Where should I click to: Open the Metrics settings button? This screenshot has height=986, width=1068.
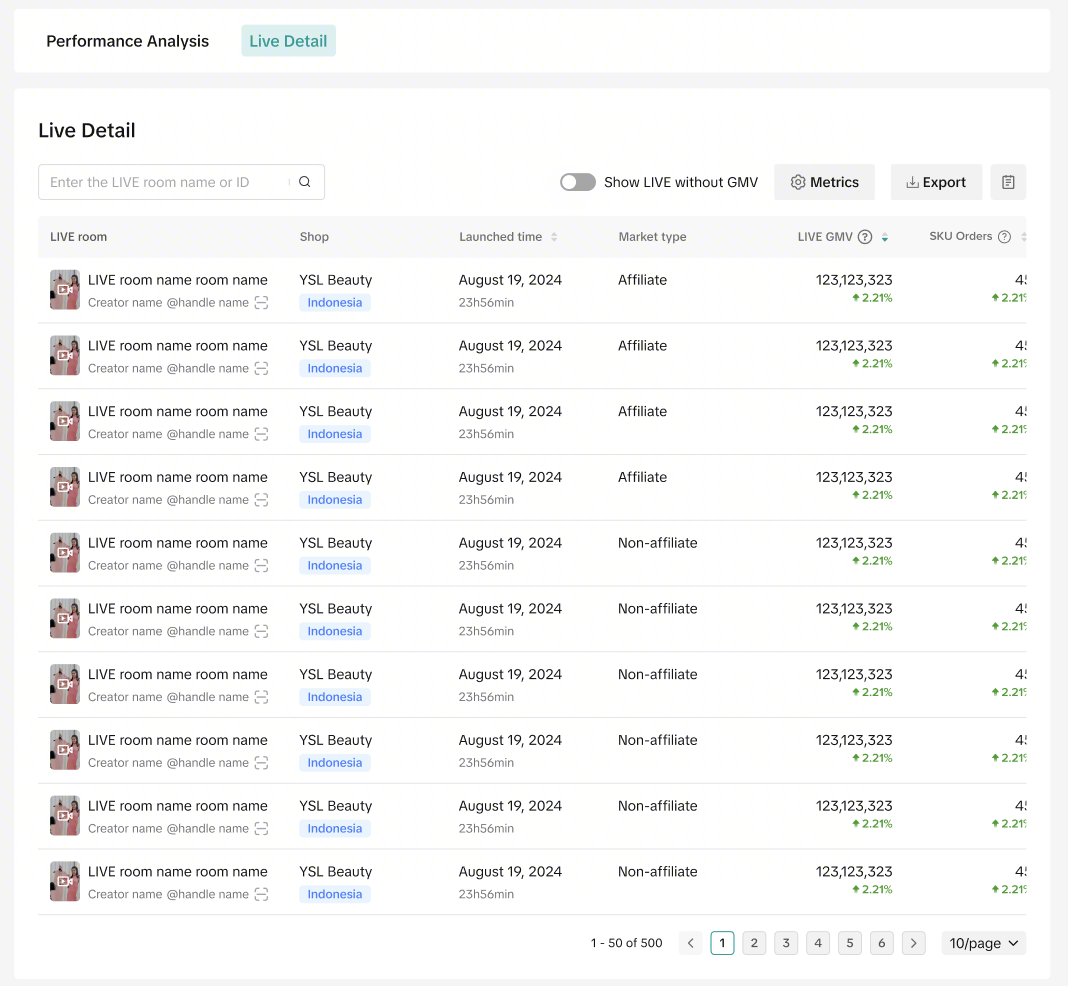tap(824, 182)
